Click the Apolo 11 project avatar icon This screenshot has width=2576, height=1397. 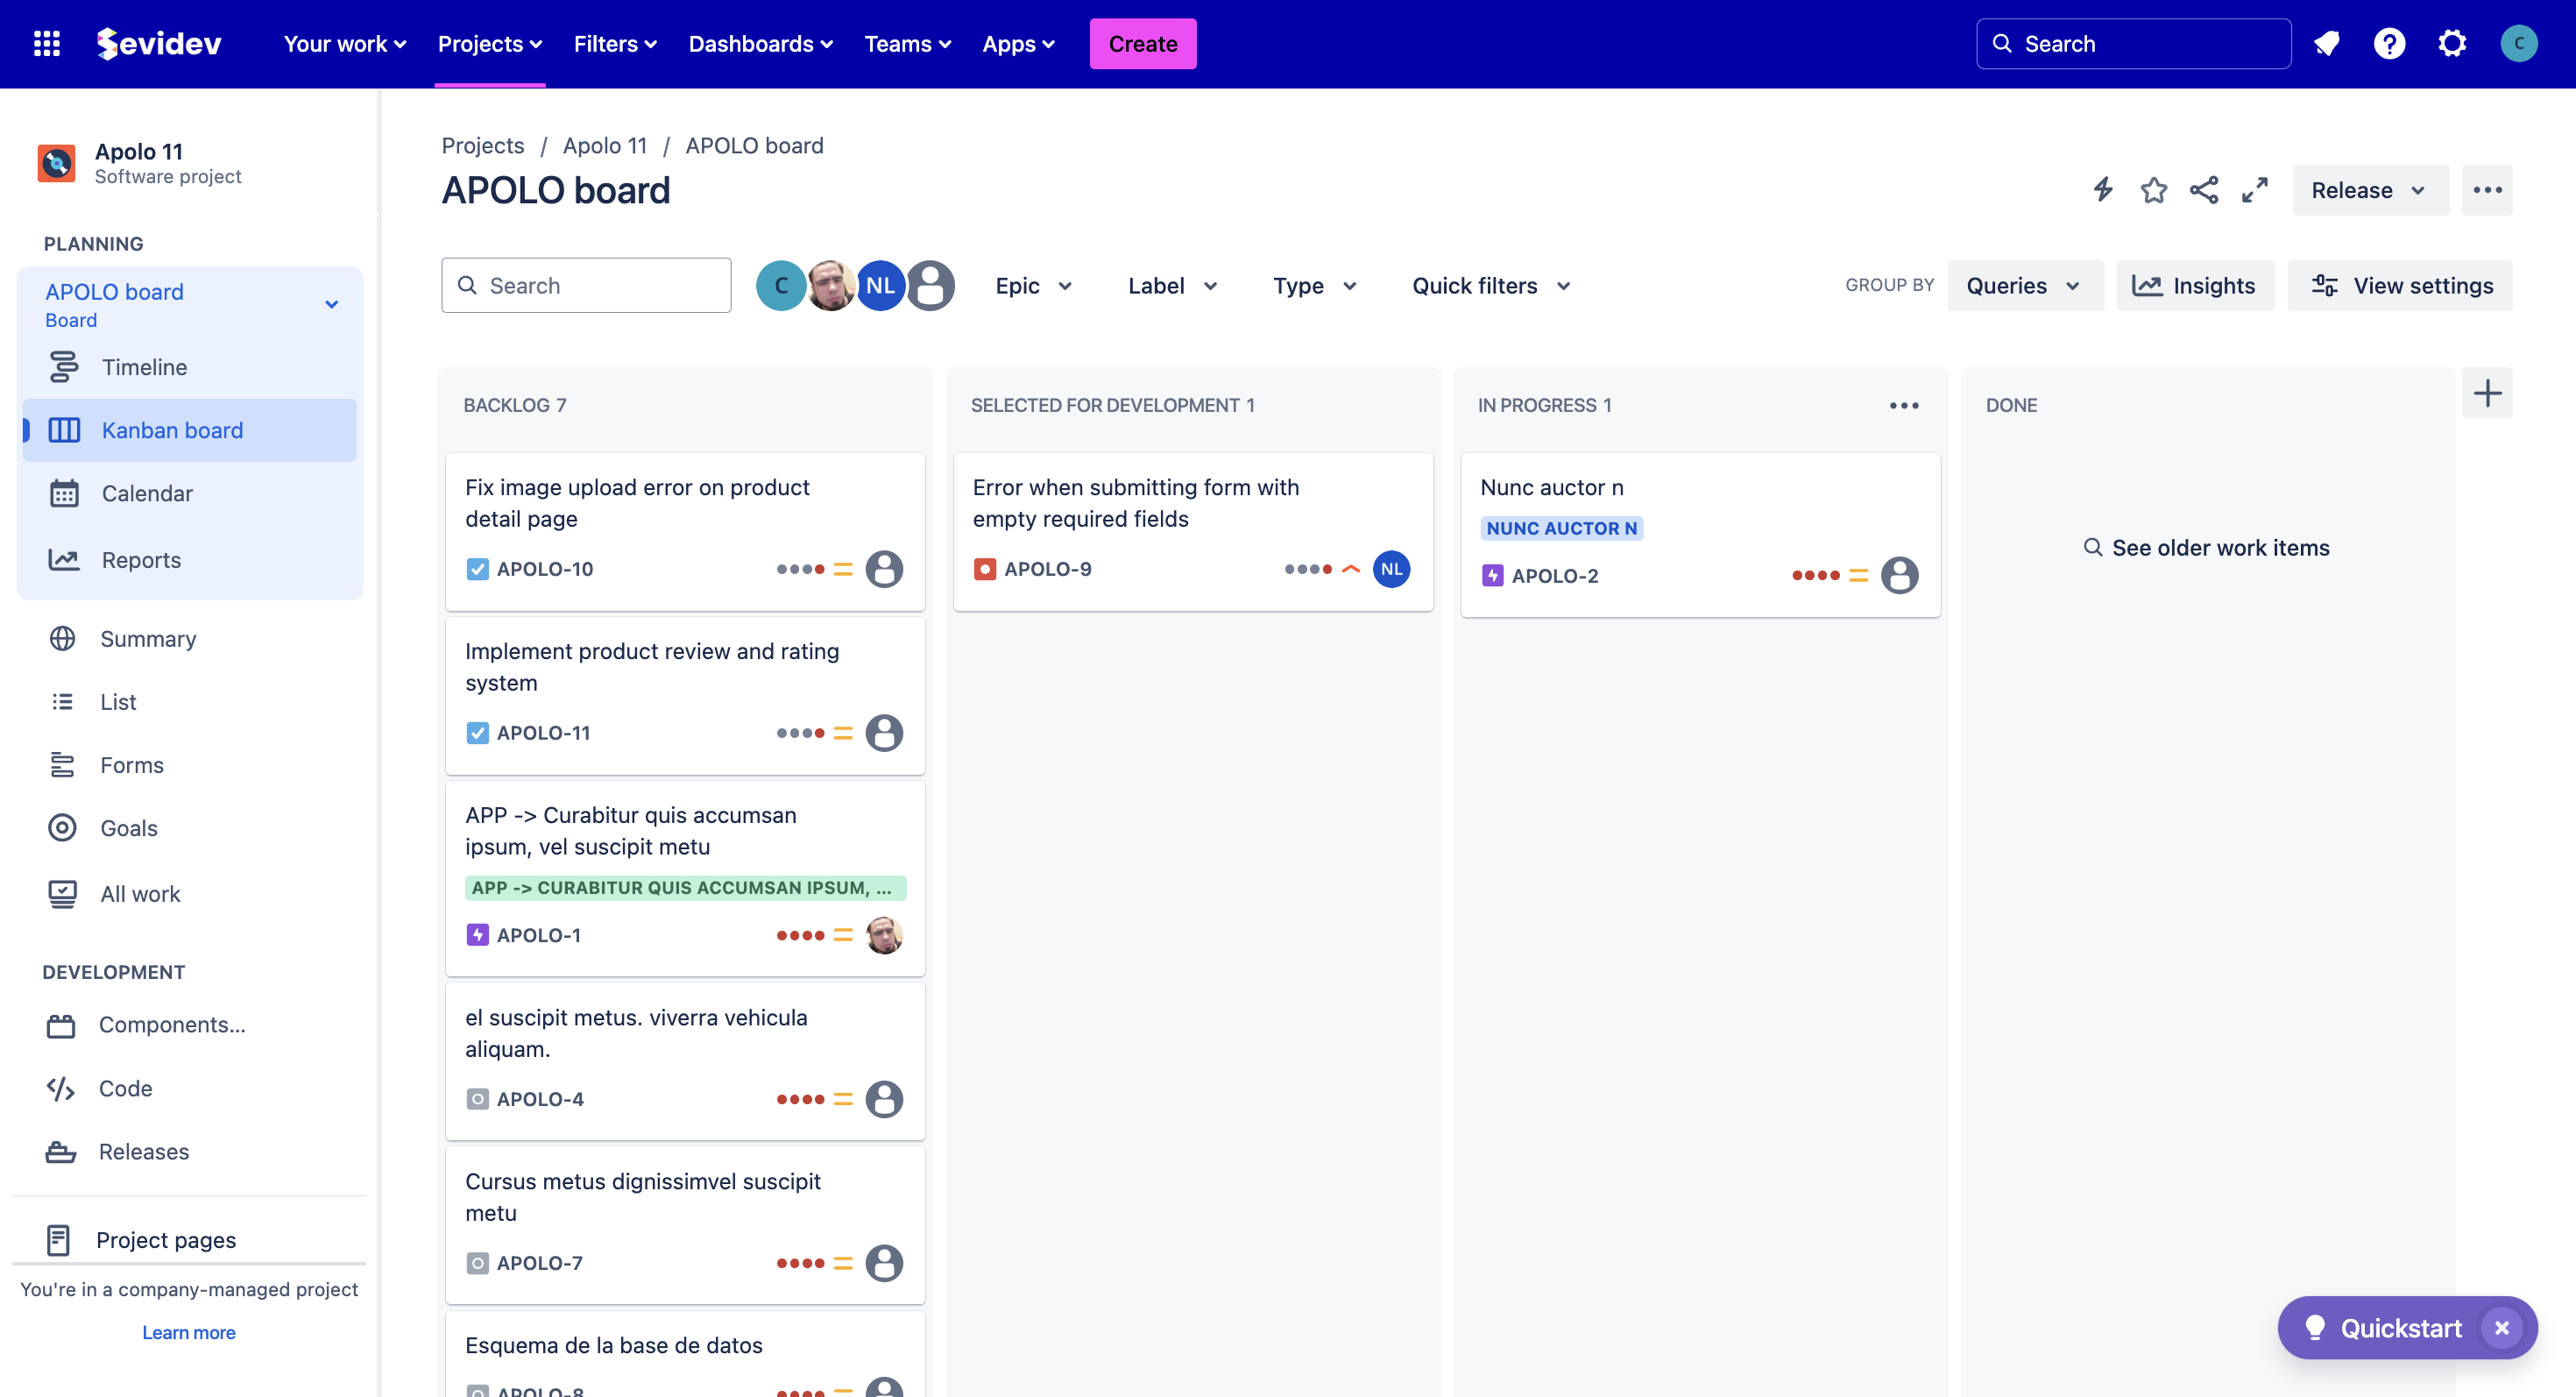57,162
